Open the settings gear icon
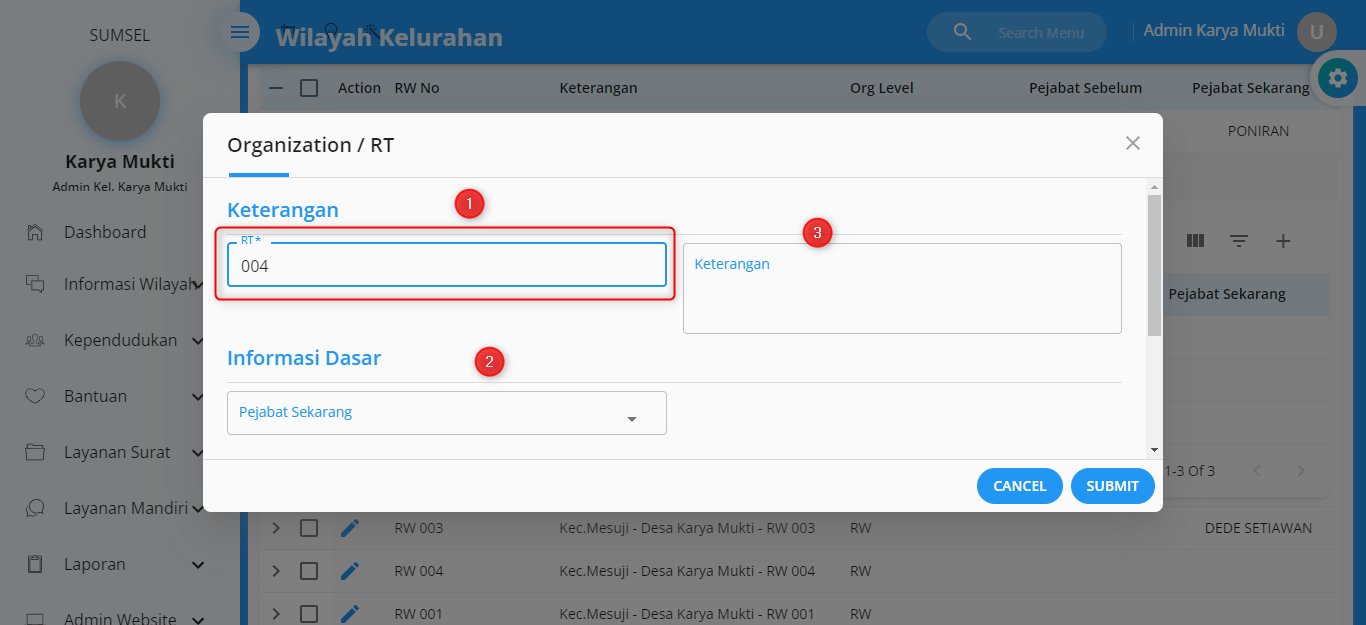Viewport: 1366px width, 625px height. coord(1337,78)
